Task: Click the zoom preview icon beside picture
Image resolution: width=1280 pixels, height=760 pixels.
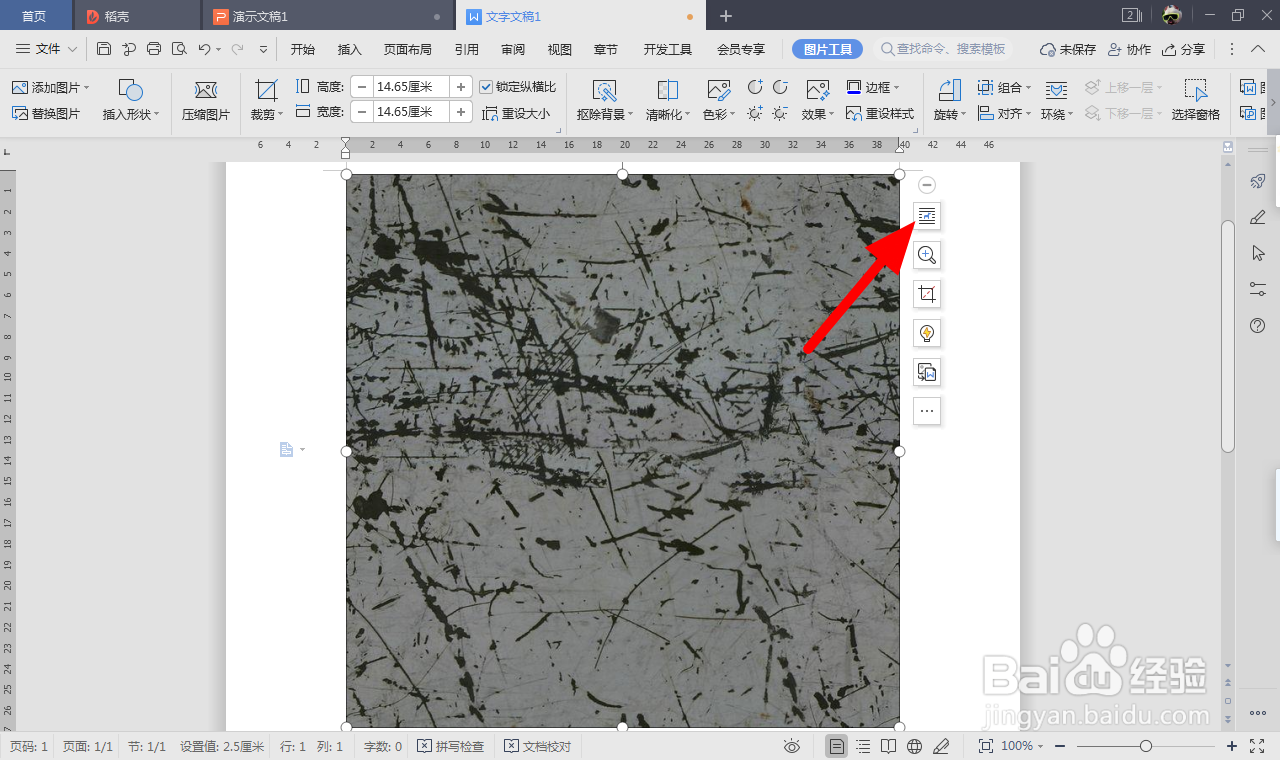Action: click(x=927, y=255)
